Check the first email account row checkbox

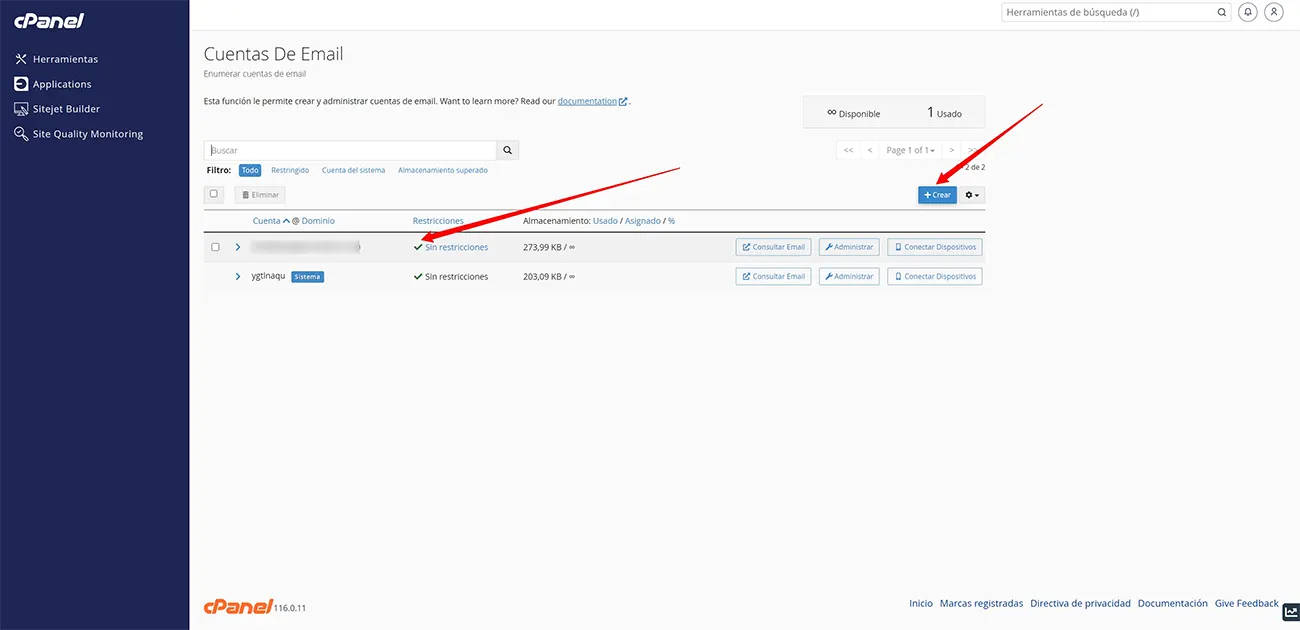pos(215,247)
